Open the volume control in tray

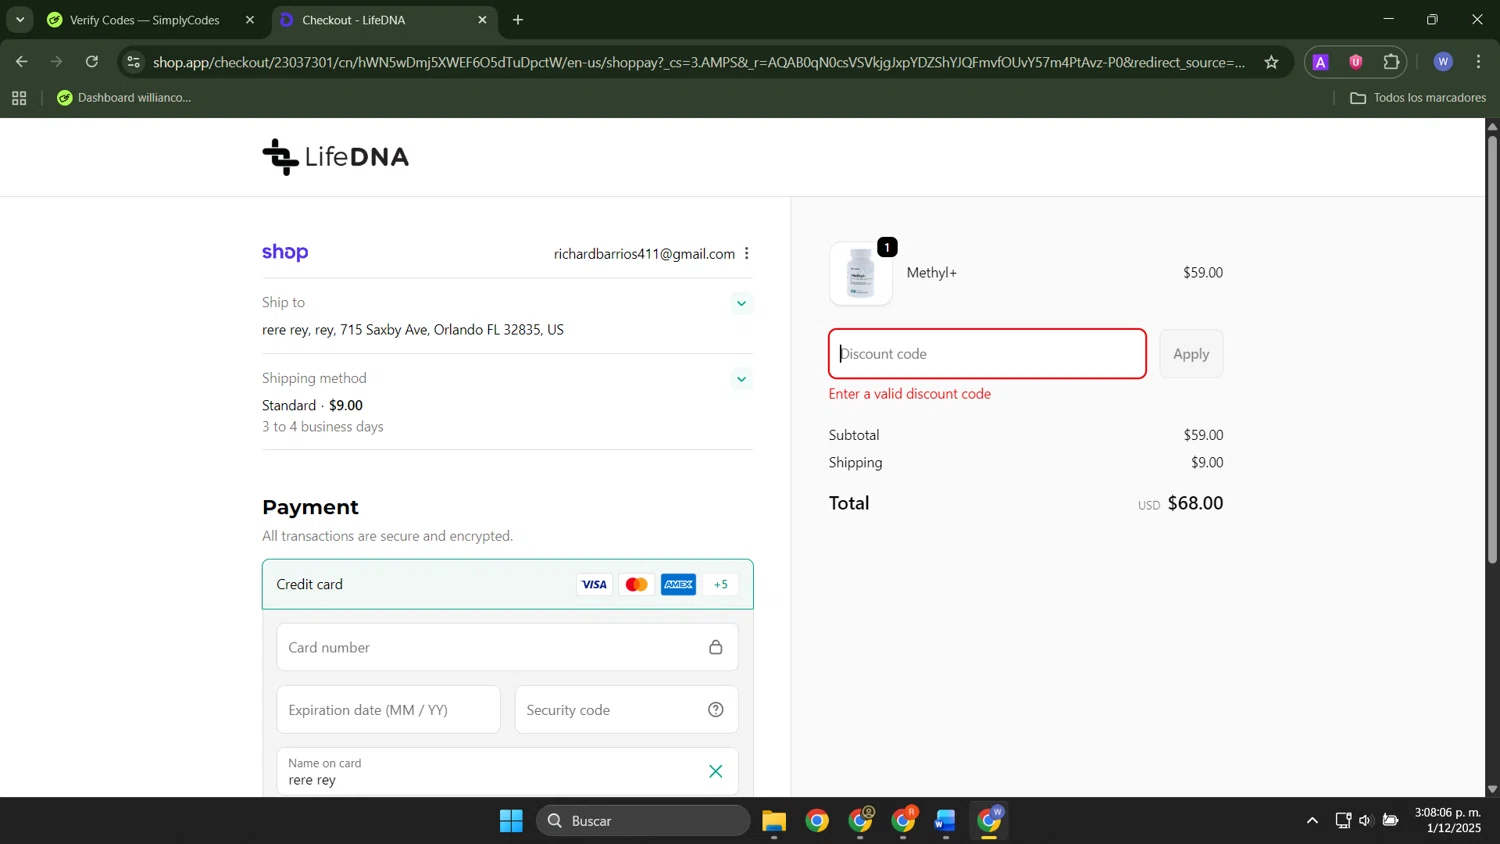pyautogui.click(x=1365, y=821)
